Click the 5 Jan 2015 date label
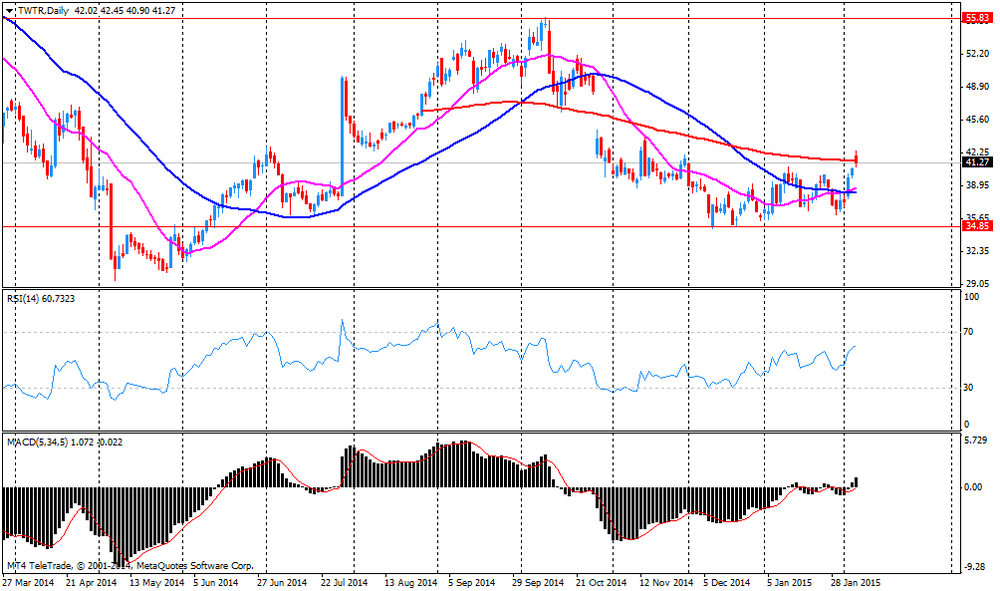 [789, 583]
